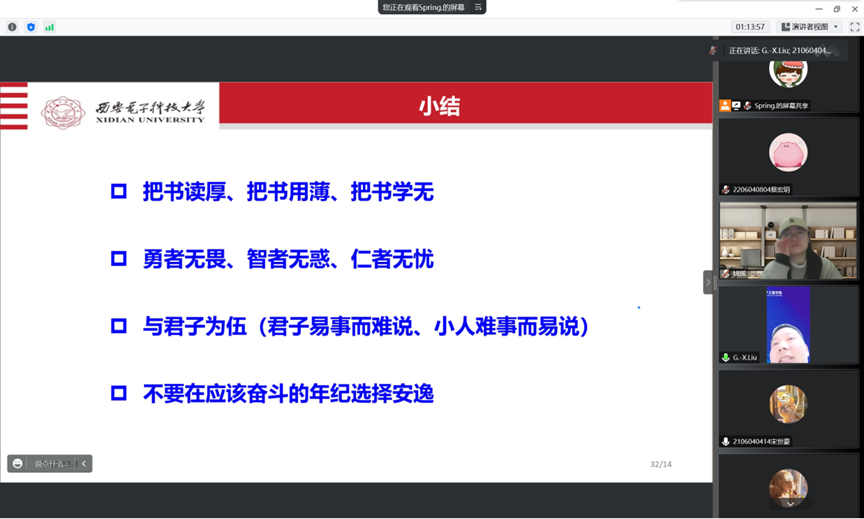864x519 pixels.
Task: Collapse the chat input bar arrow
Action: pyautogui.click(x=84, y=464)
